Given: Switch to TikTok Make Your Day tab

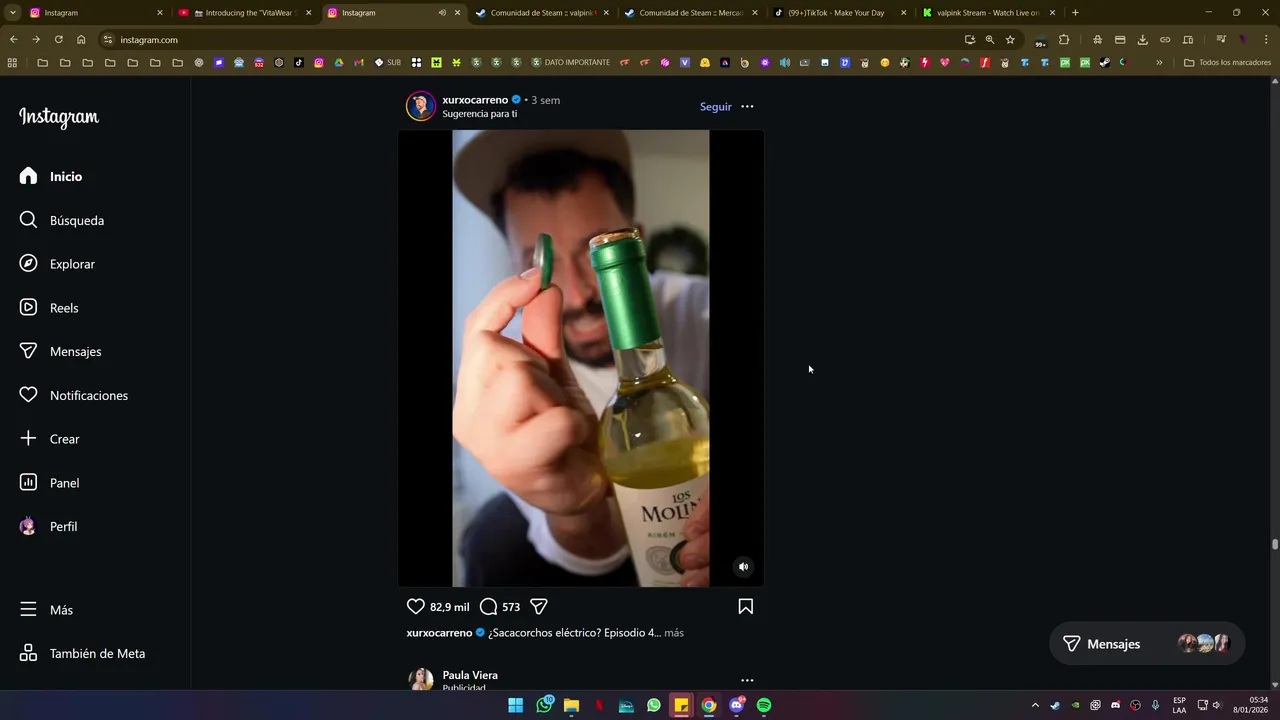Looking at the screenshot, I should (840, 13).
